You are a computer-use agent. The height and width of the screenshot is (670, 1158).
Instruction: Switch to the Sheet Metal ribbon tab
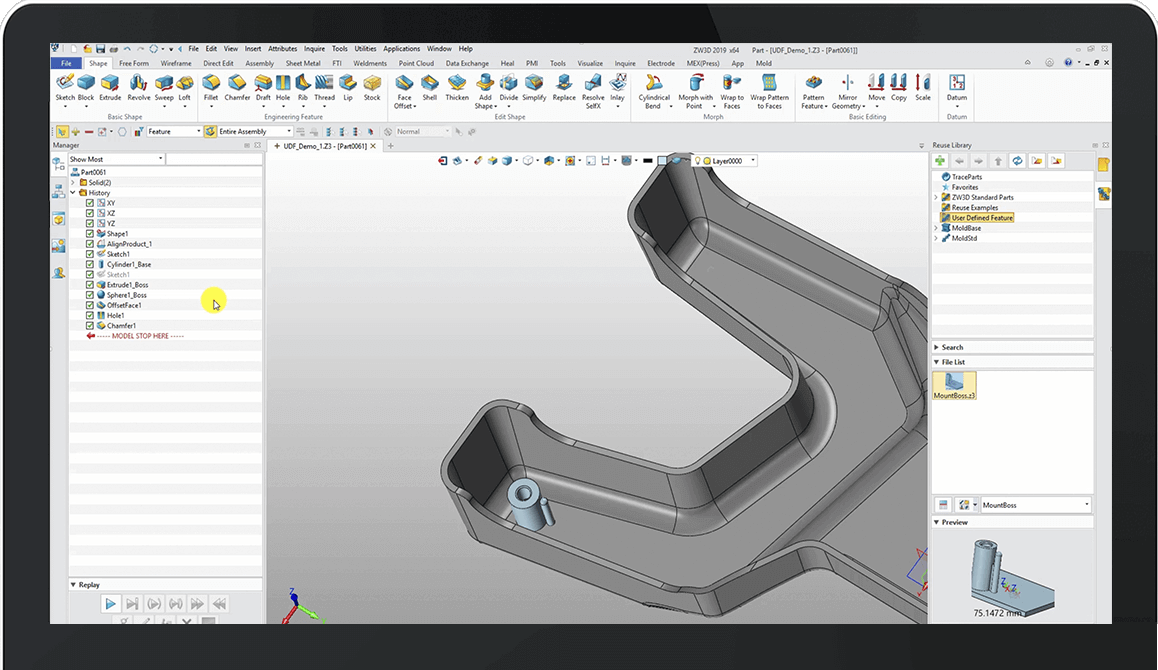click(x=303, y=64)
